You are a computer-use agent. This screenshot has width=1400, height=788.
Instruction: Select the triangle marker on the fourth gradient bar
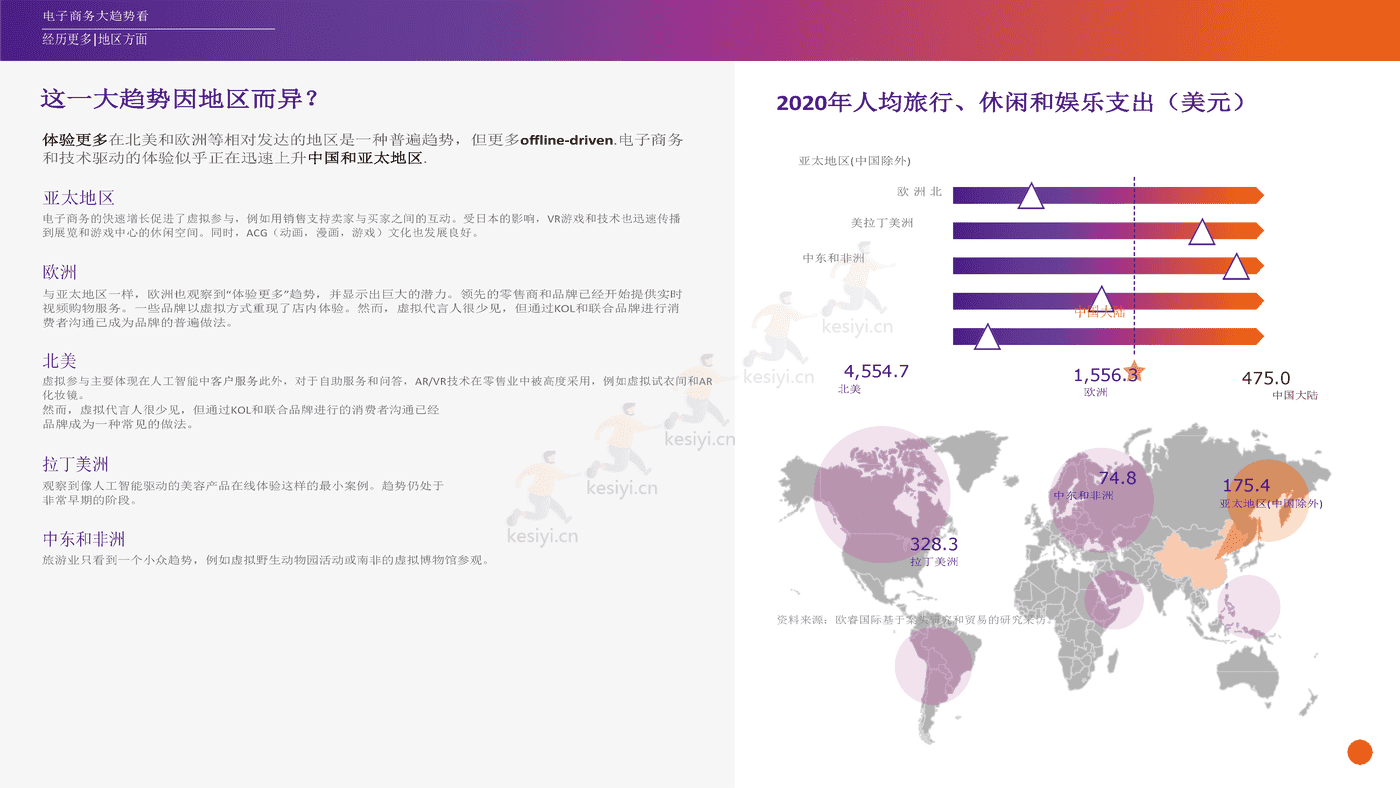pos(1101,300)
